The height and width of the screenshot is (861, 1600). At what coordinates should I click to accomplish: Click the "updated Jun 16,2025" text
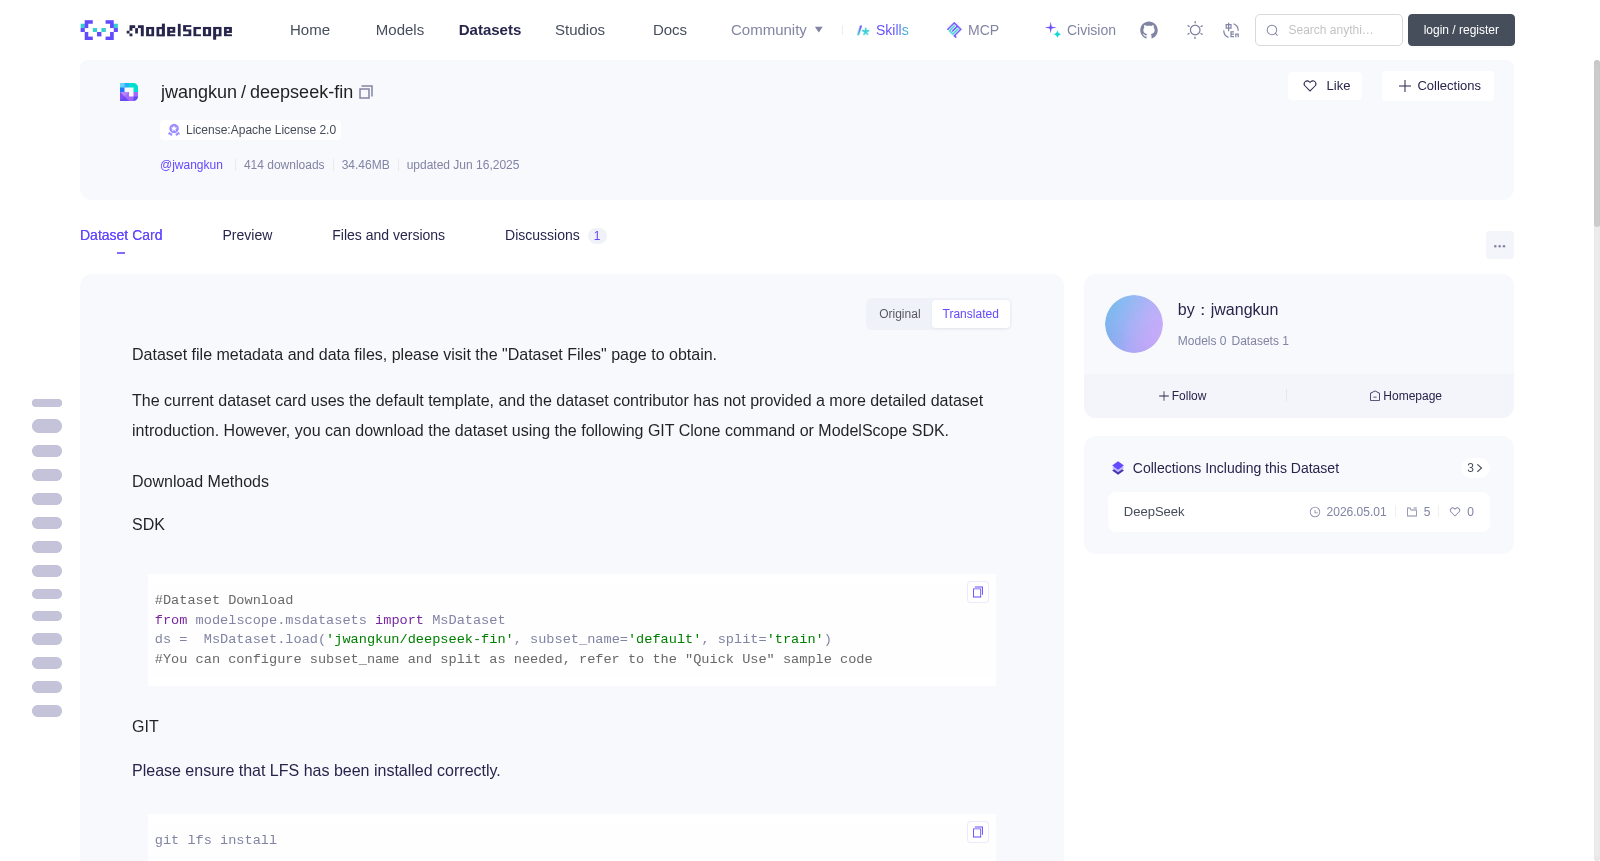point(463,165)
